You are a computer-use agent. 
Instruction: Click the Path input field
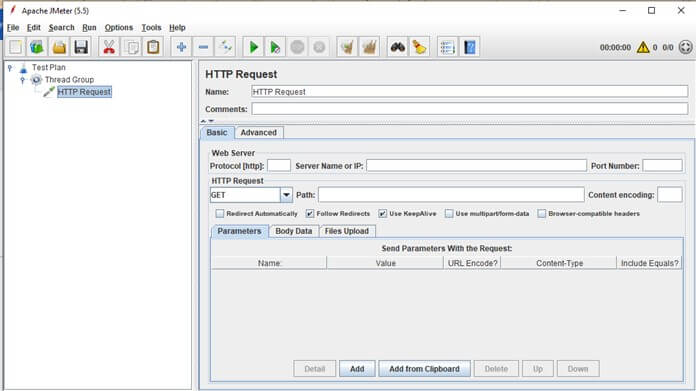(451, 195)
